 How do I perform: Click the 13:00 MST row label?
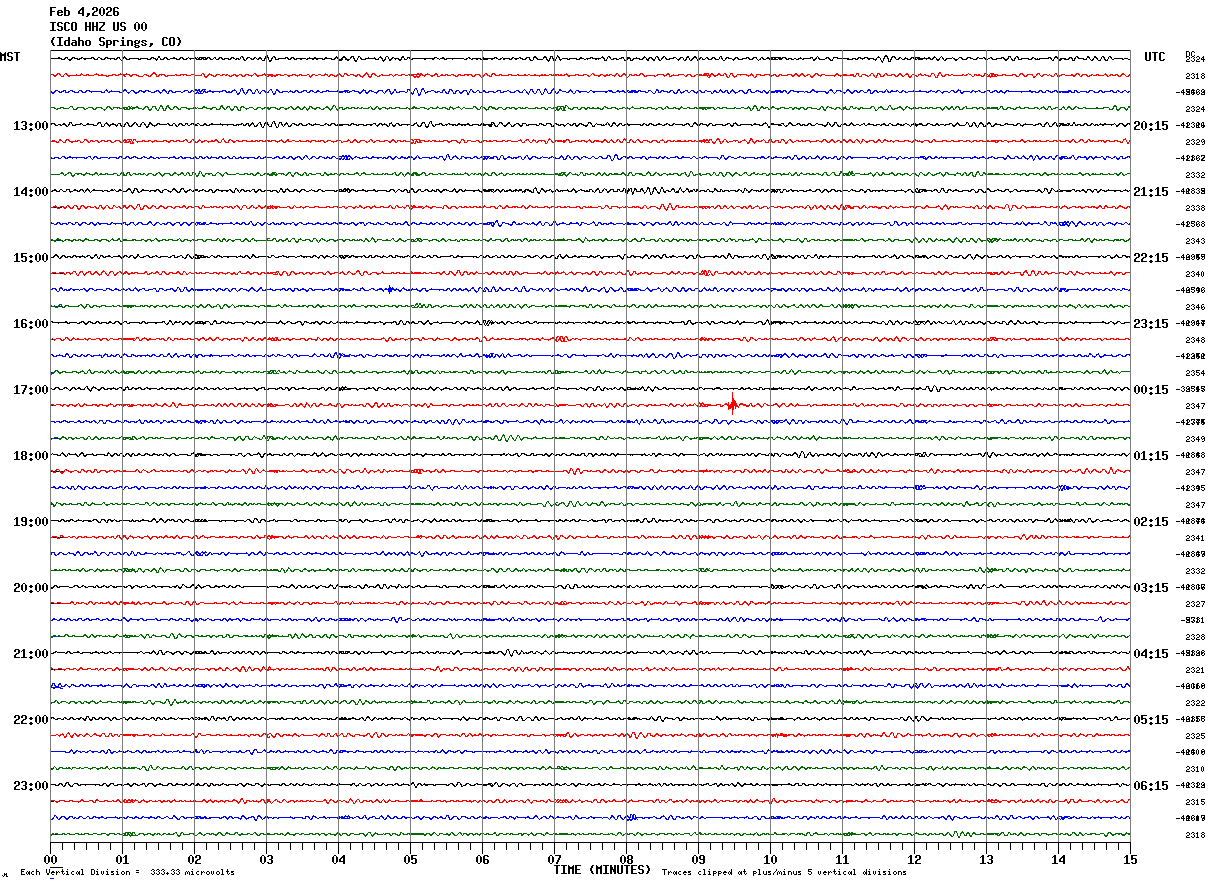[30, 125]
